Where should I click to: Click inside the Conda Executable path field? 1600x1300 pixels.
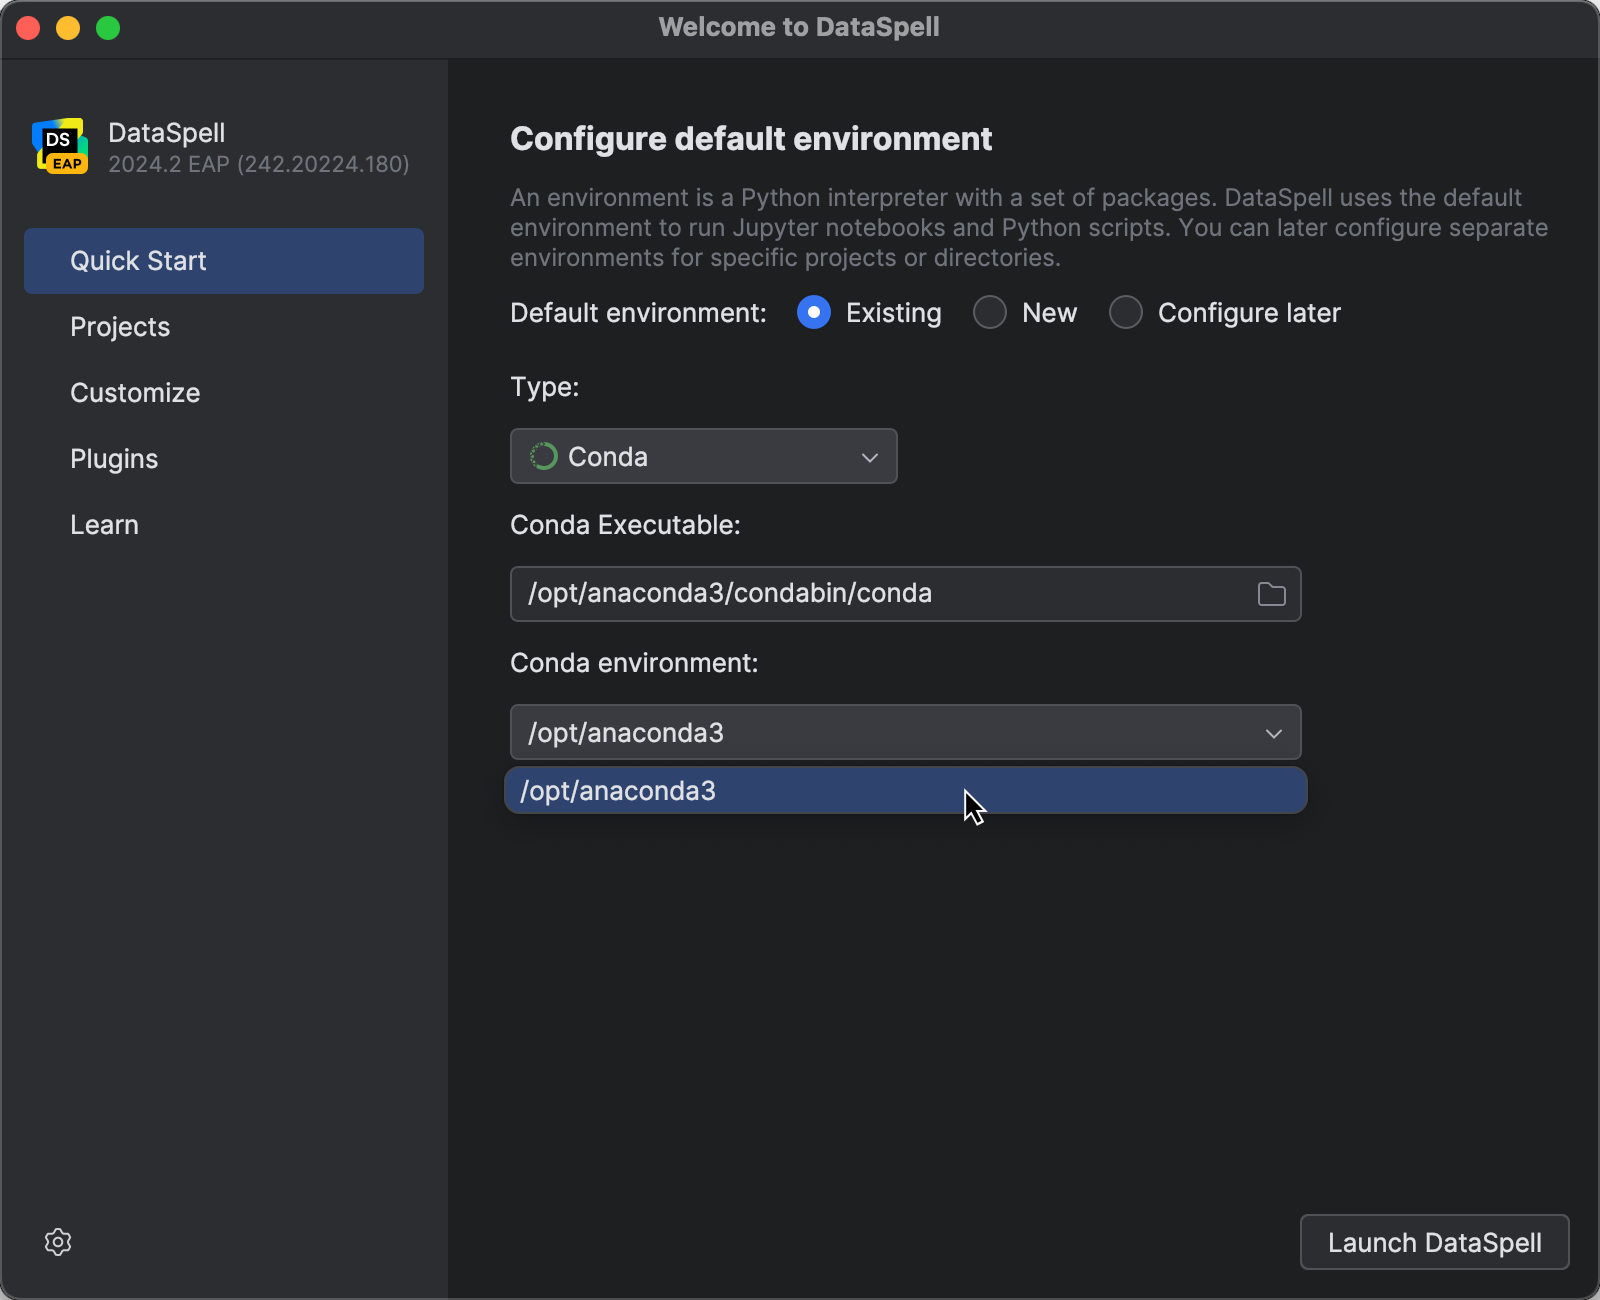click(880, 593)
